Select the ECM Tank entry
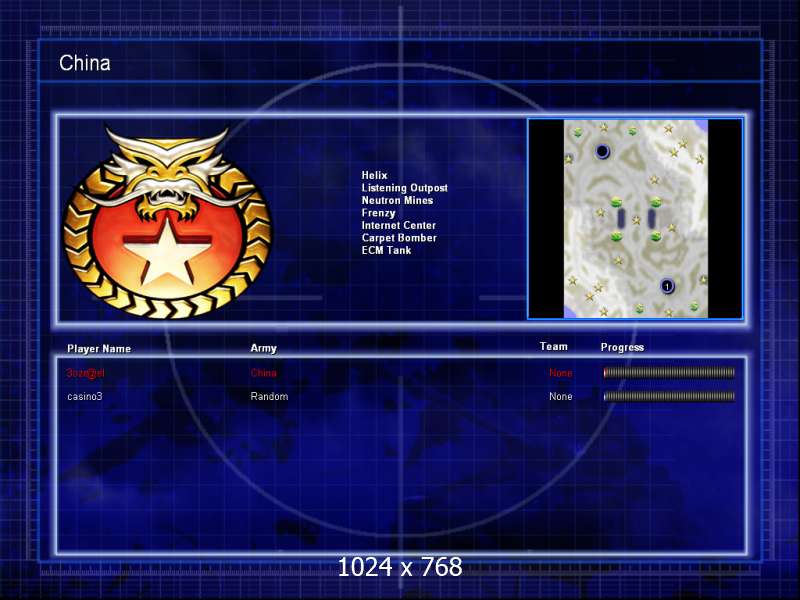800x600 pixels. (386, 251)
